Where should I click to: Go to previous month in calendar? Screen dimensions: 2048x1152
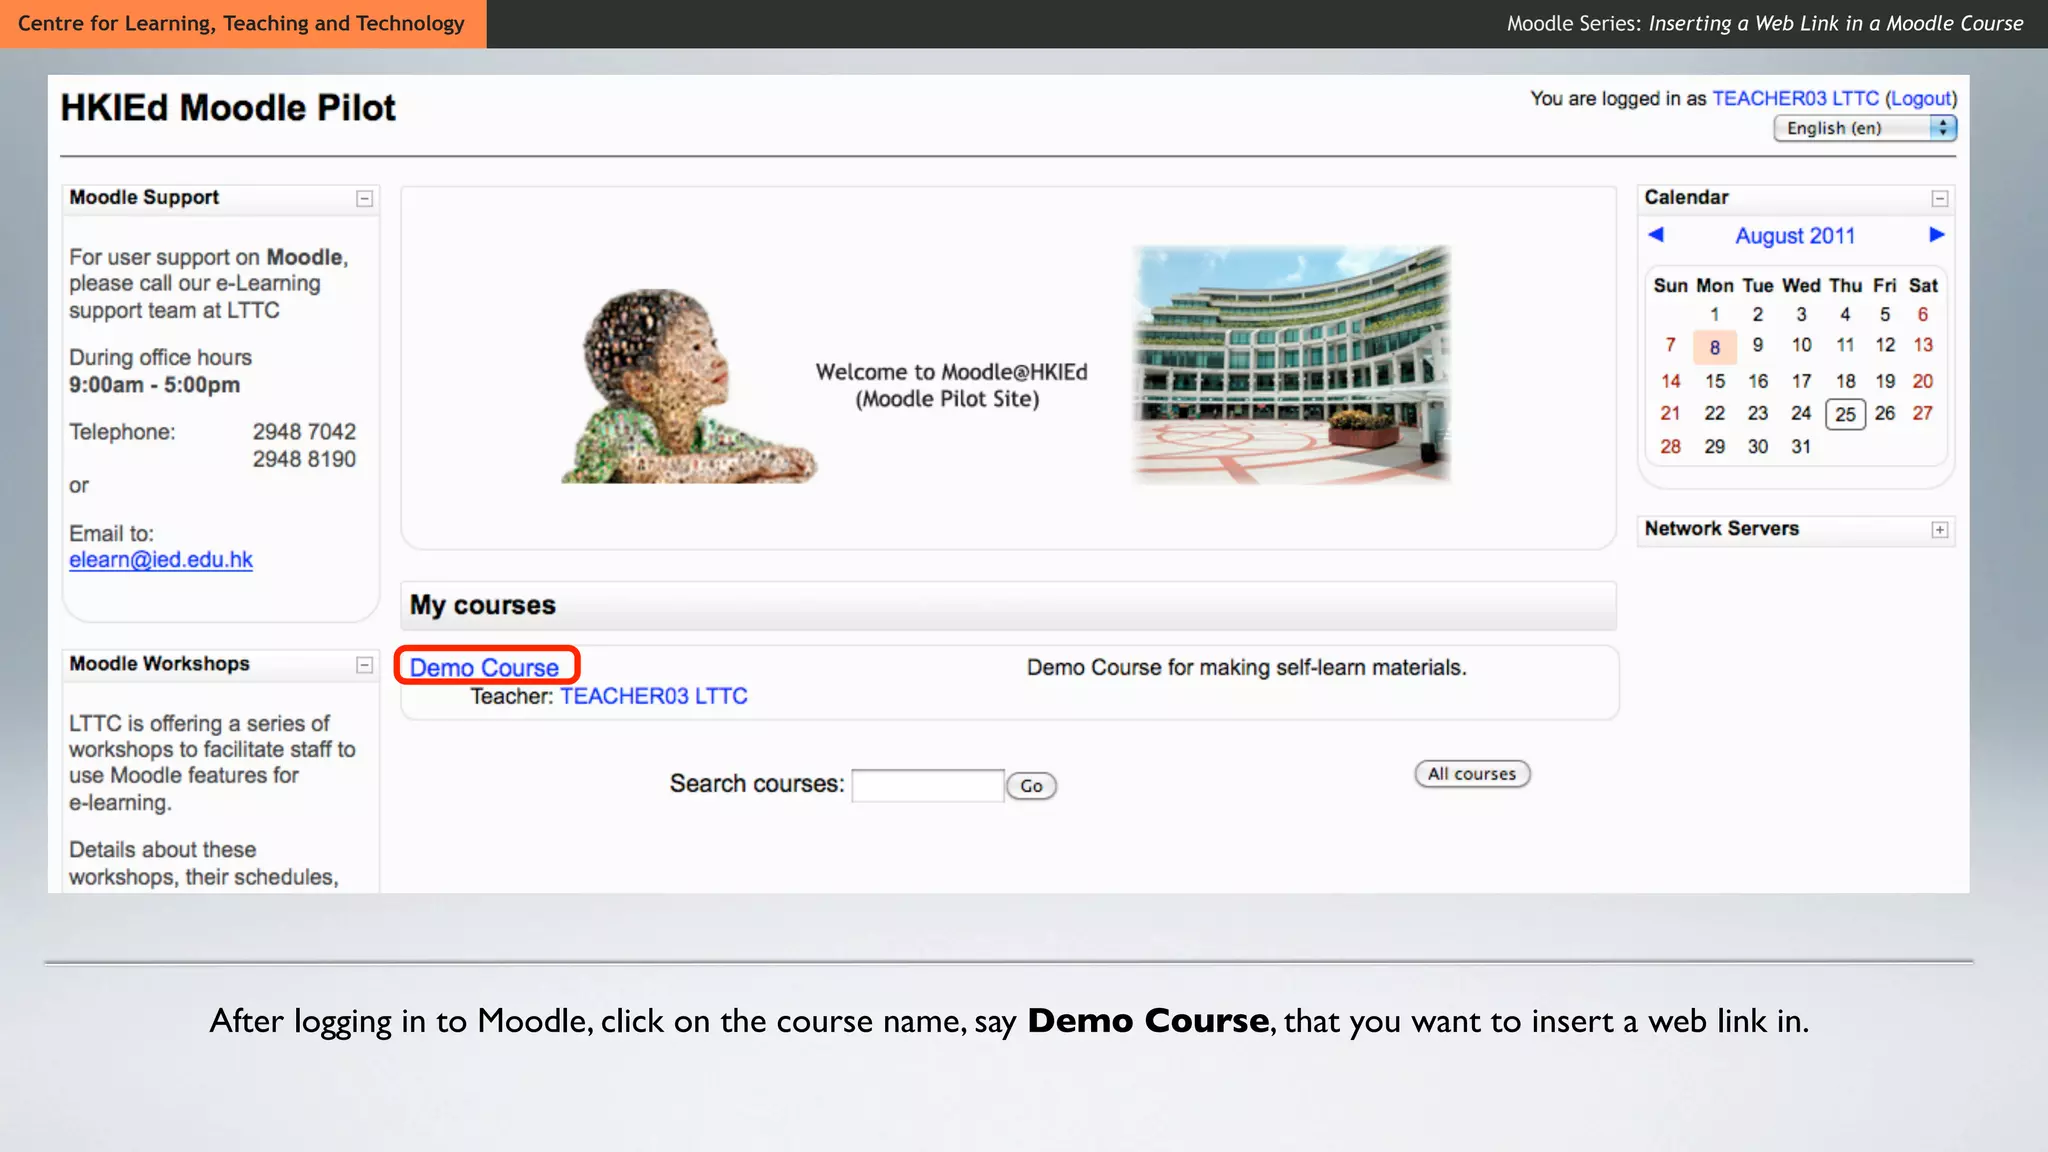1656,235
